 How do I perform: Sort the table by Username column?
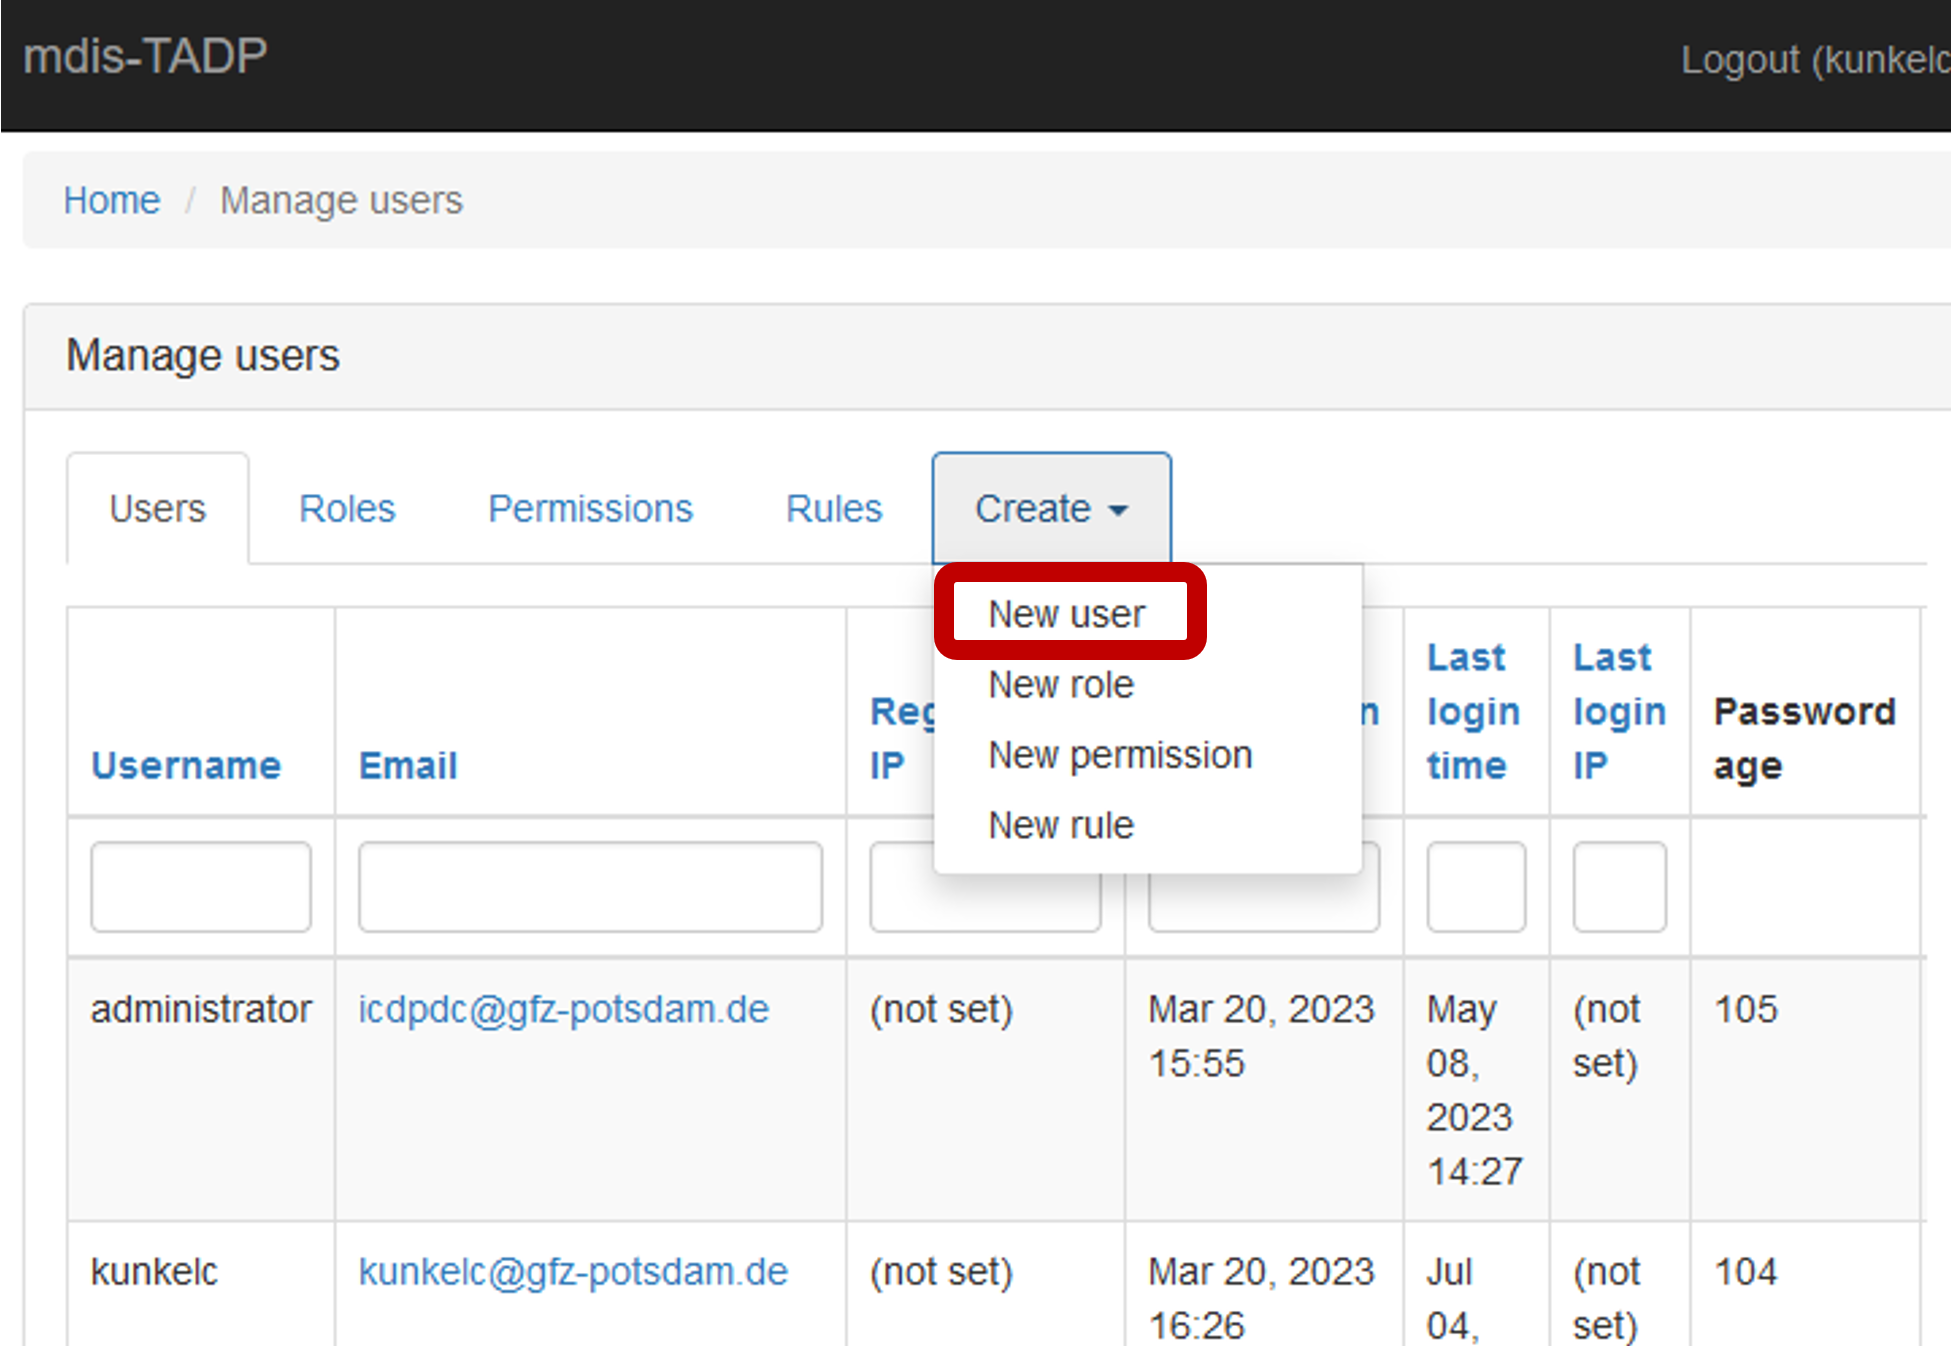click(185, 765)
